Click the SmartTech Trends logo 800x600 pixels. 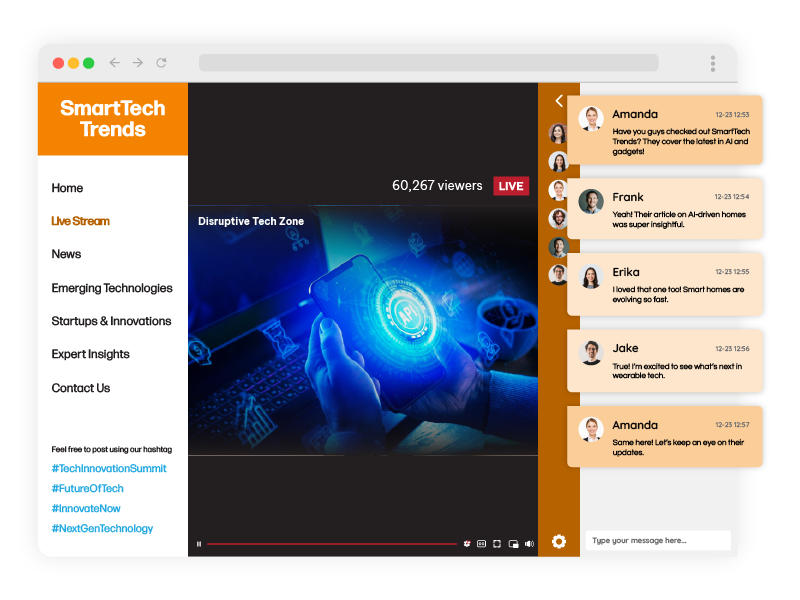pos(112,119)
